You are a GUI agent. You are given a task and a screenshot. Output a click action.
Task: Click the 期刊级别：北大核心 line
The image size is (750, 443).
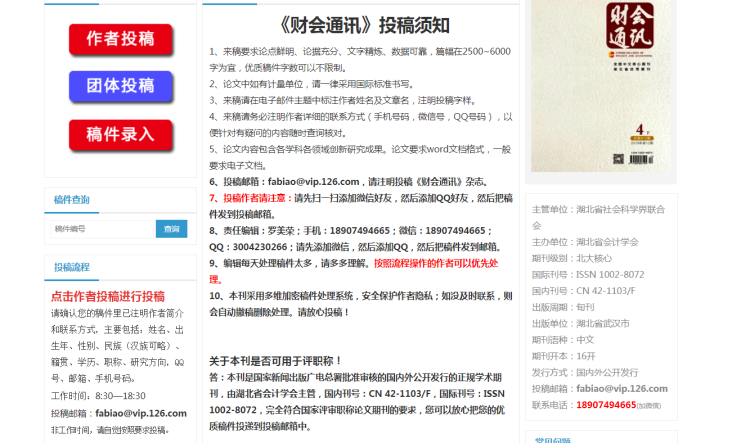[572, 258]
